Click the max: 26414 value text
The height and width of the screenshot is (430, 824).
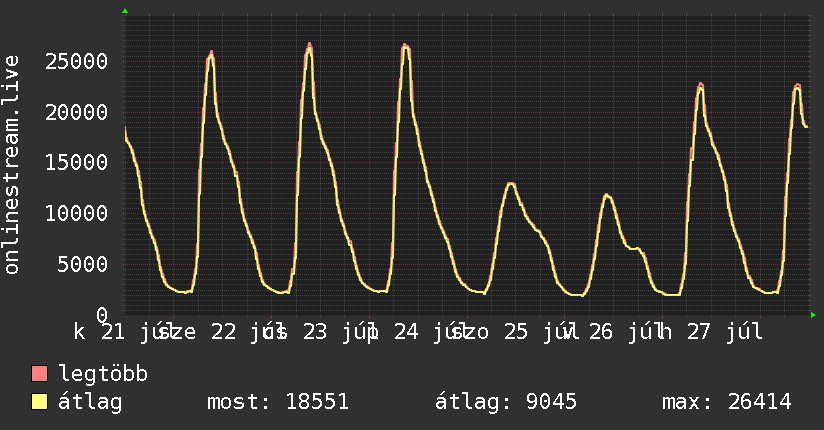pos(727,402)
